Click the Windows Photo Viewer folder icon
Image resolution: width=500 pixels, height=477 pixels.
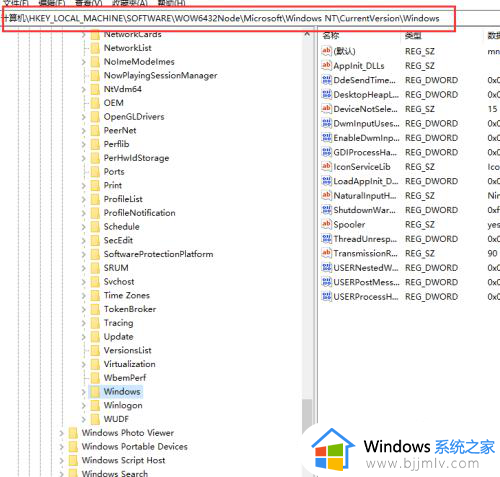(x=73, y=433)
